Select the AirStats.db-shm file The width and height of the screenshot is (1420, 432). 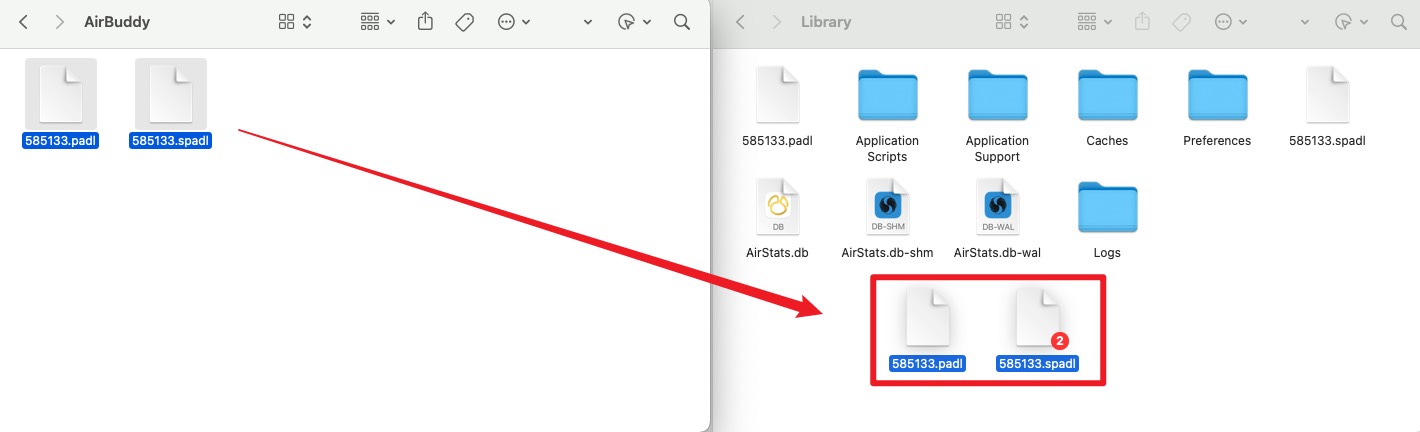click(887, 207)
